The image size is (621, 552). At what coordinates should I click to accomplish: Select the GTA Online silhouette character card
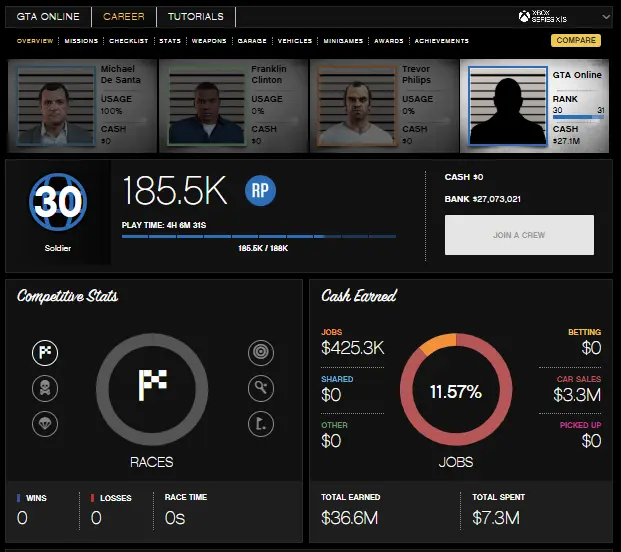[x=534, y=106]
